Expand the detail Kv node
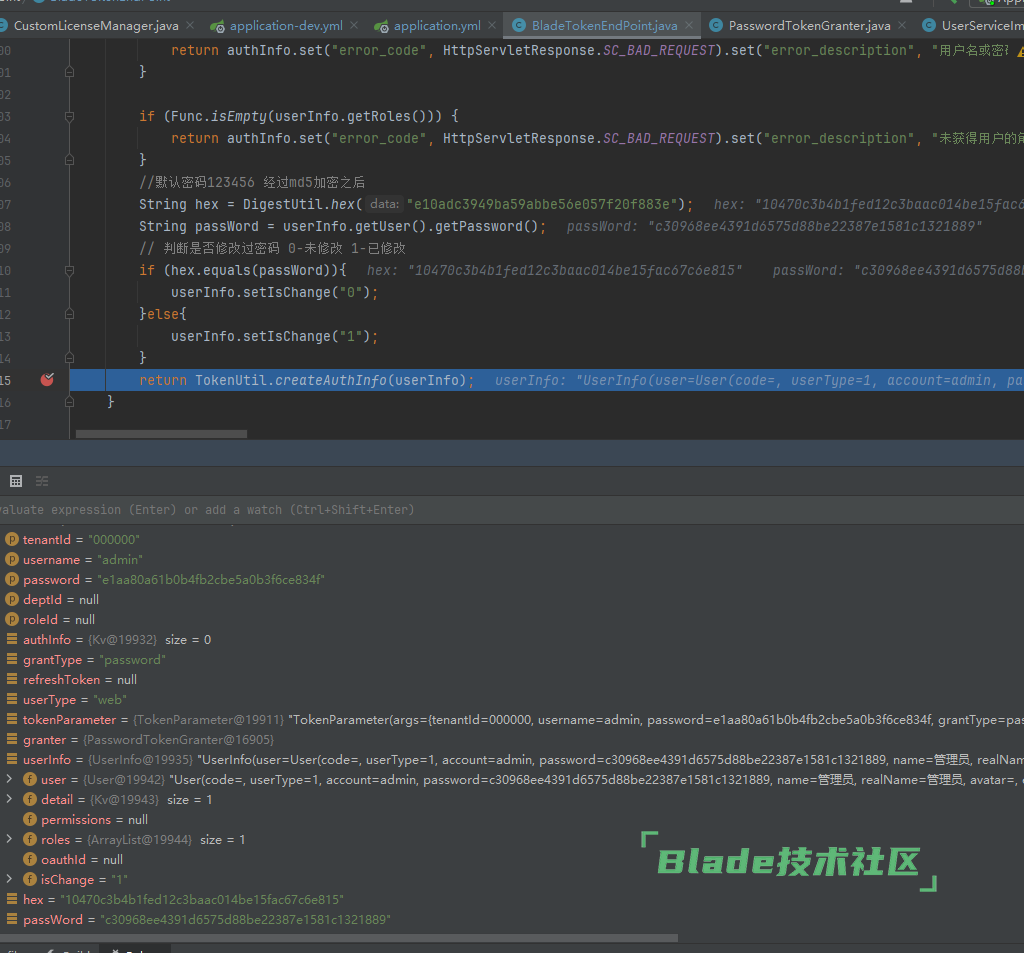The image size is (1024, 953). click(9, 799)
